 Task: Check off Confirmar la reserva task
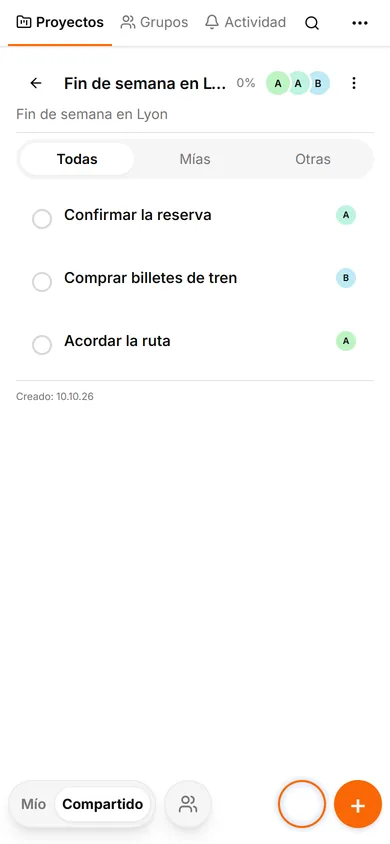(42, 219)
